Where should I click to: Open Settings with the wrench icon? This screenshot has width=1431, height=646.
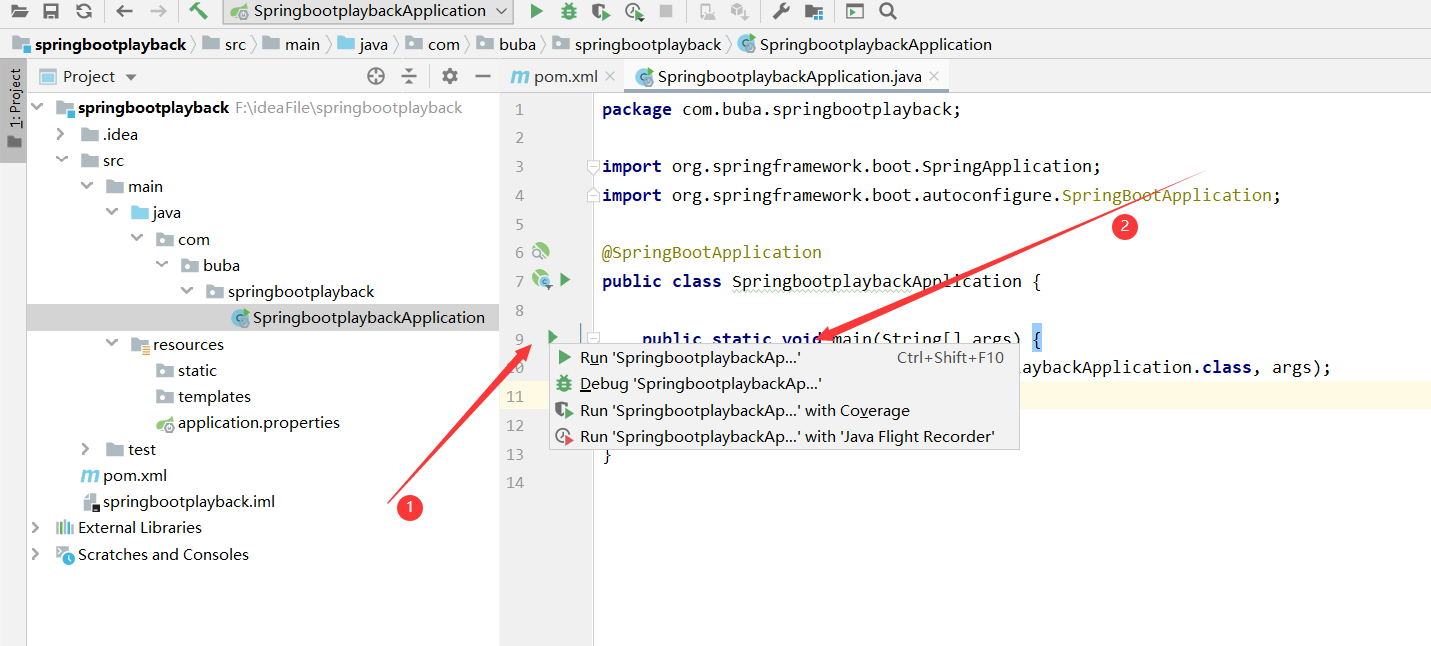click(782, 11)
